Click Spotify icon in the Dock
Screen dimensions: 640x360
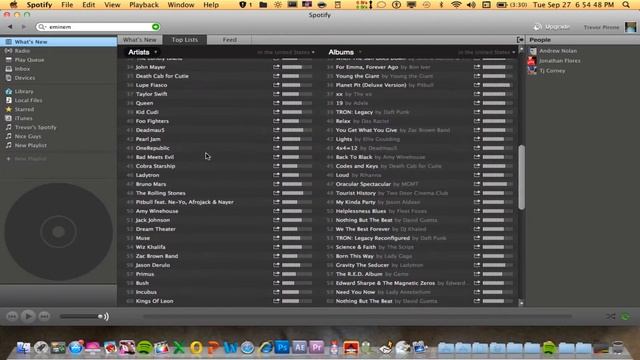144,347
